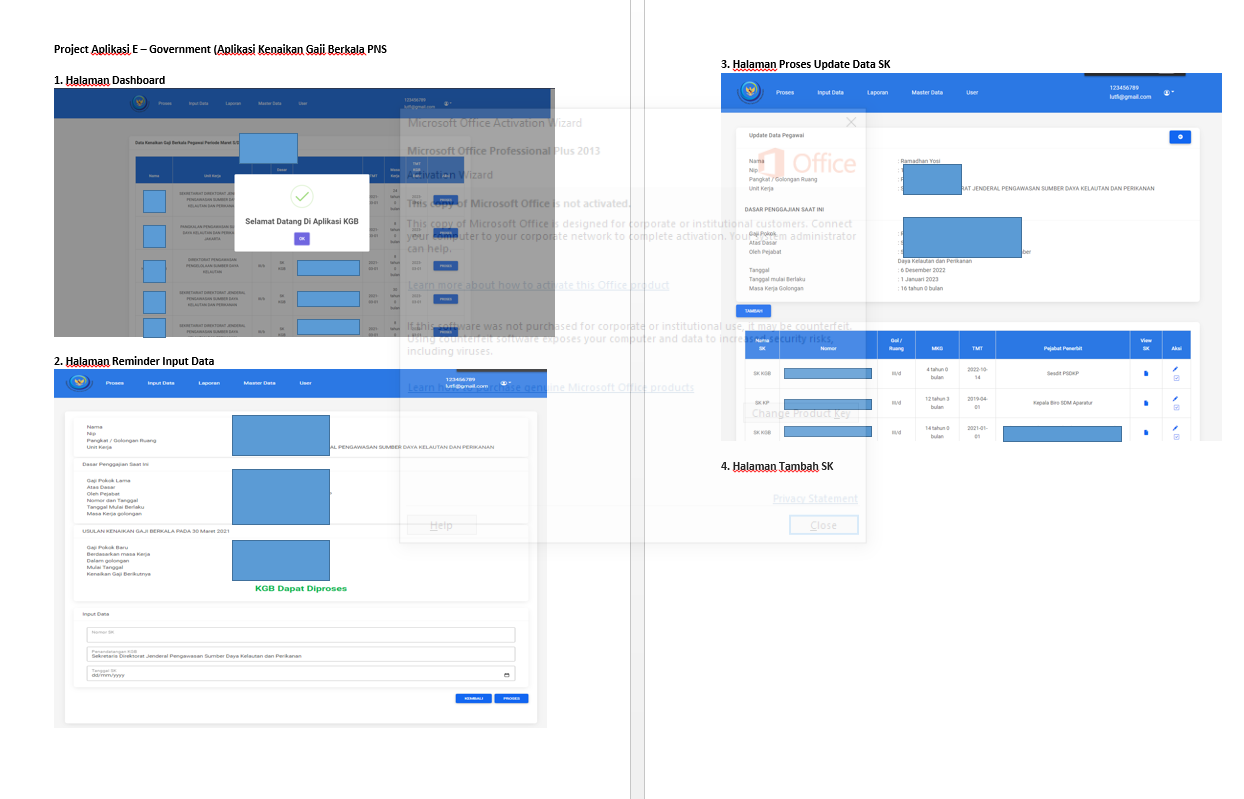Image resolution: width=1244 pixels, height=799 pixels.
Task: View the SK document in the Kepala Biro SDM Aparatur row
Action: (x=1146, y=403)
